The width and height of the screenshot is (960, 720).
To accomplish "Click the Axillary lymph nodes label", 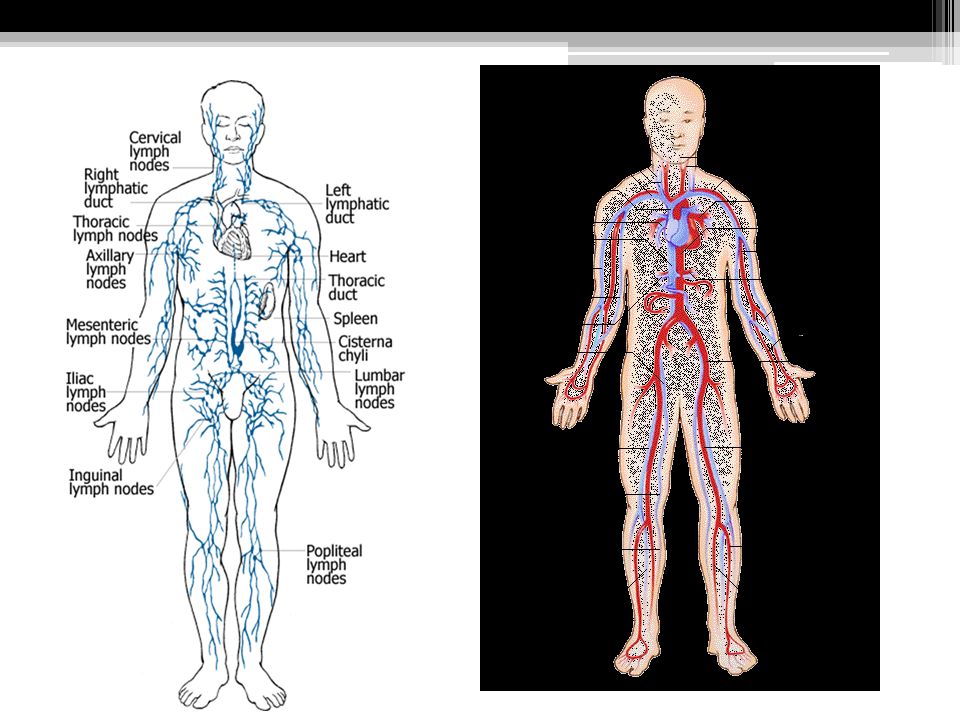I will click(x=109, y=269).
